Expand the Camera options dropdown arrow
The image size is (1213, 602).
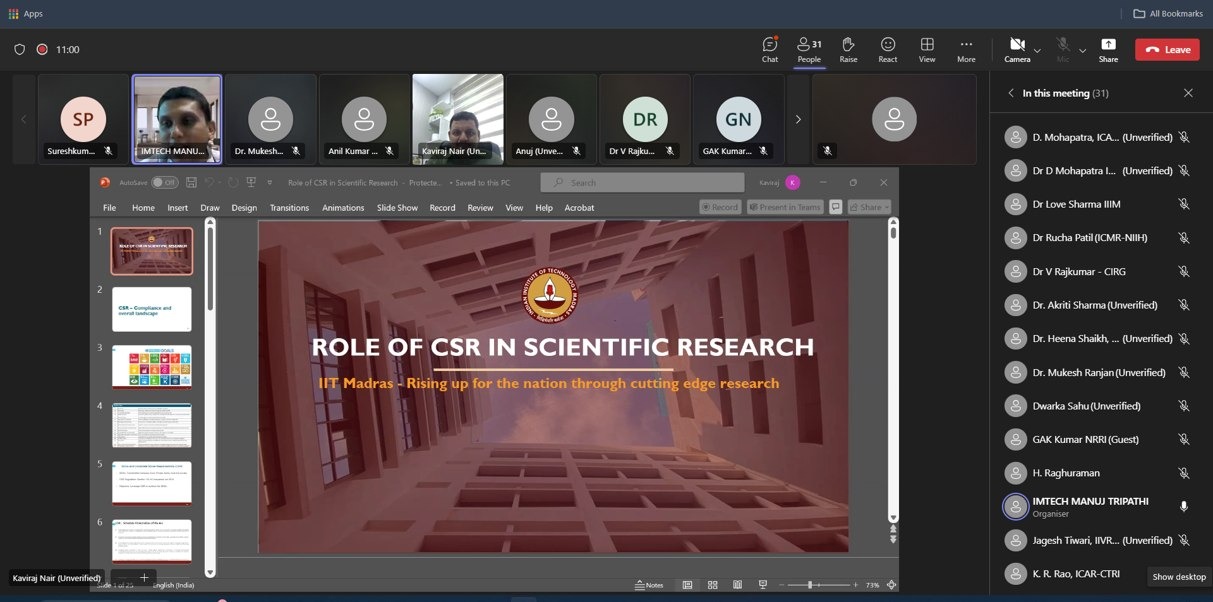[x=1037, y=50]
